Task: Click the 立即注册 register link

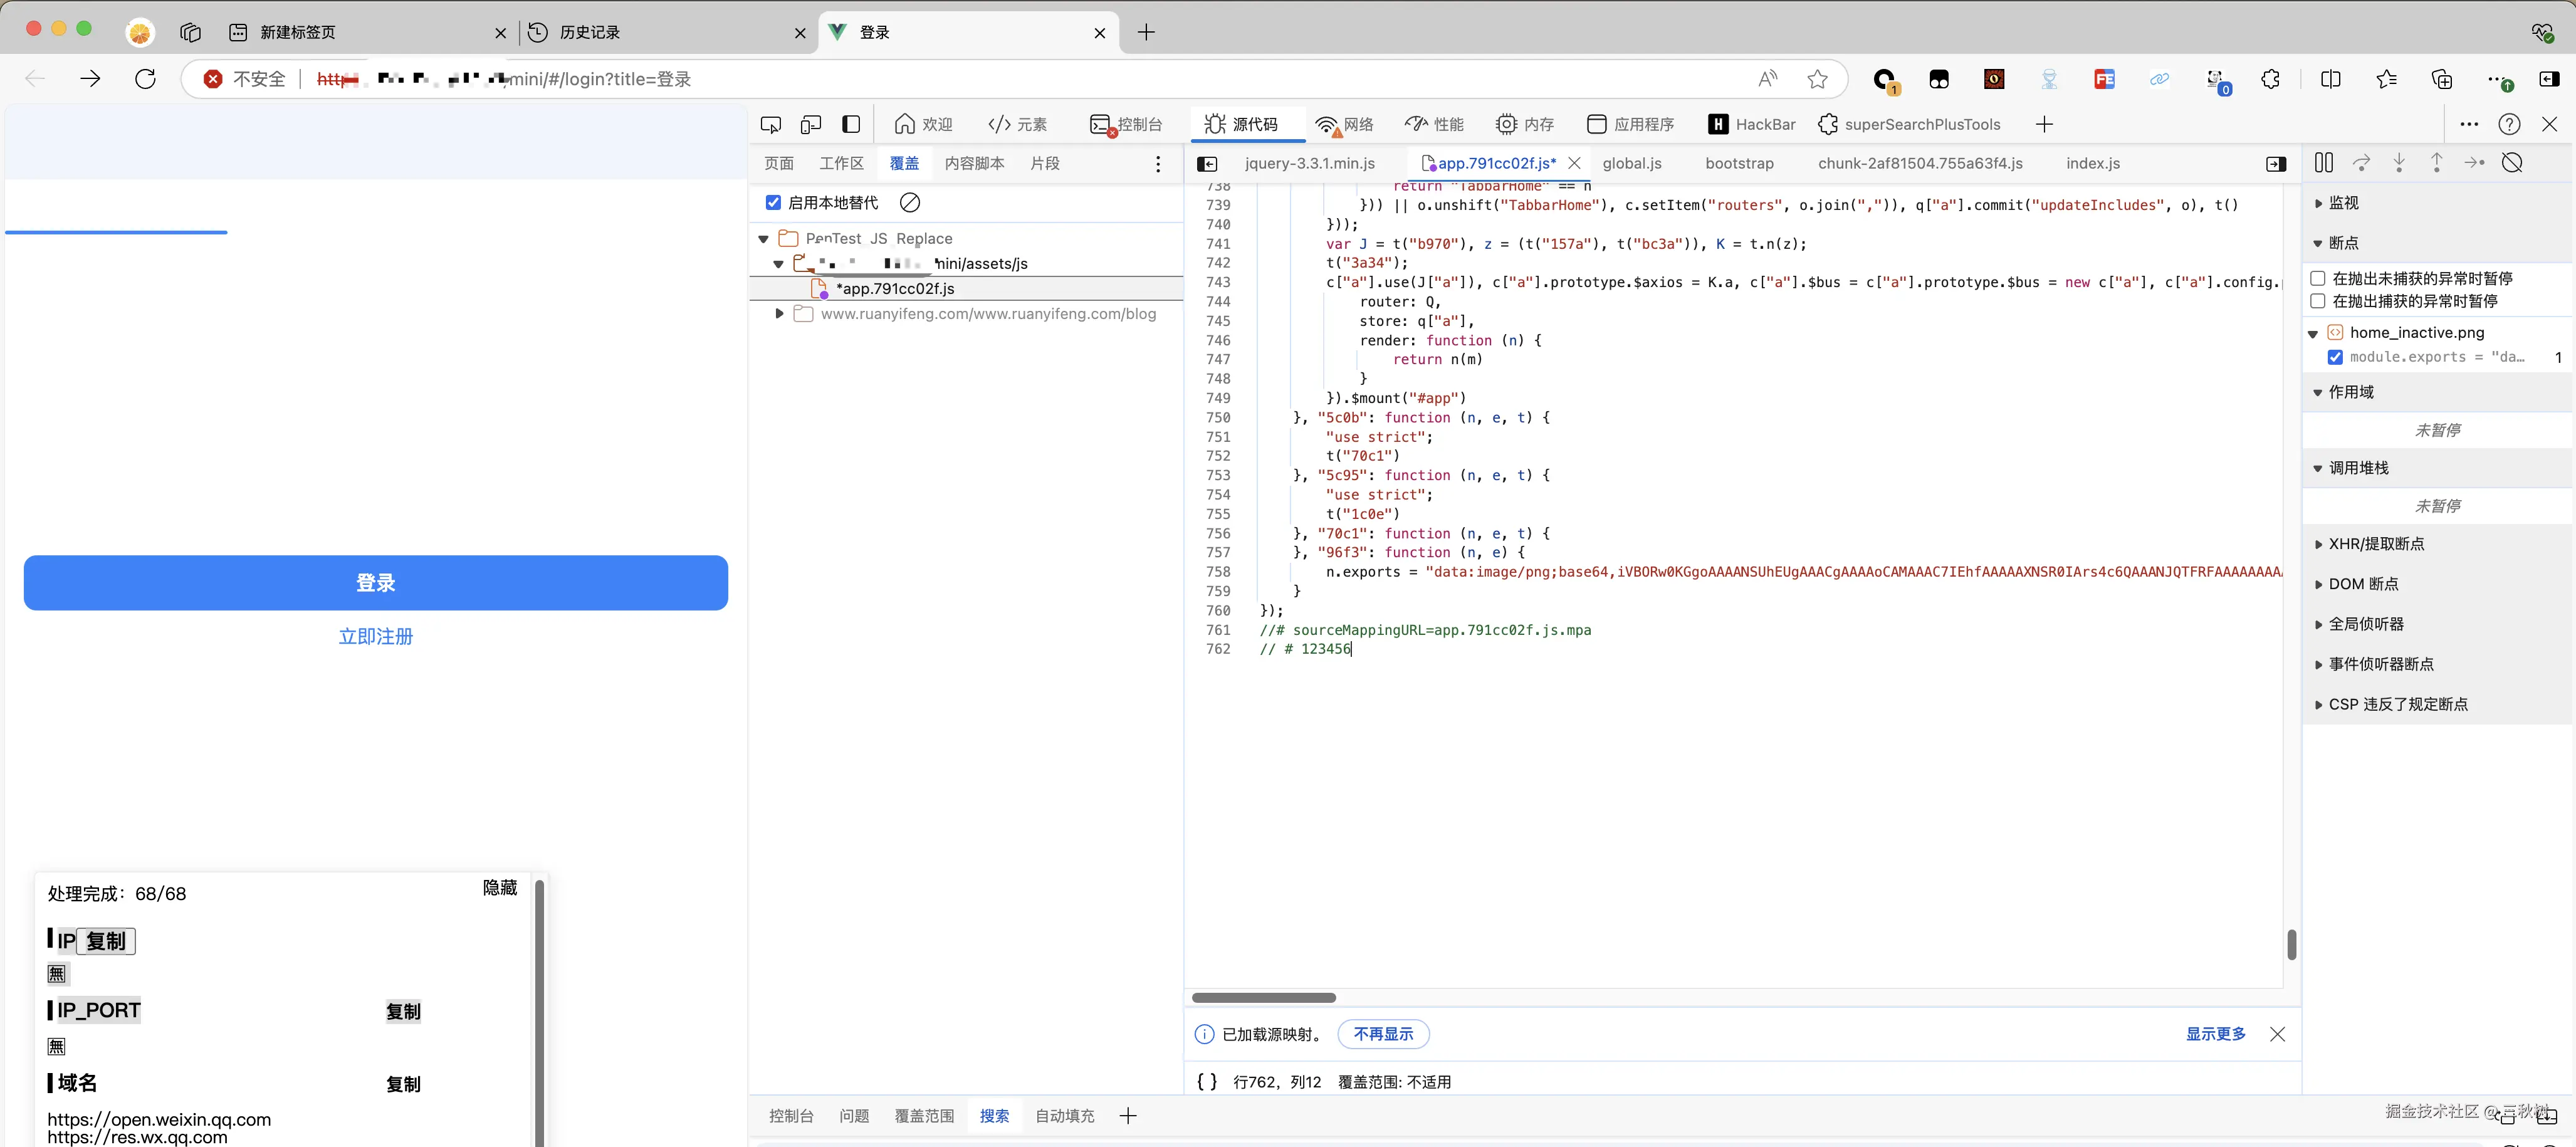Action: pyautogui.click(x=375, y=636)
